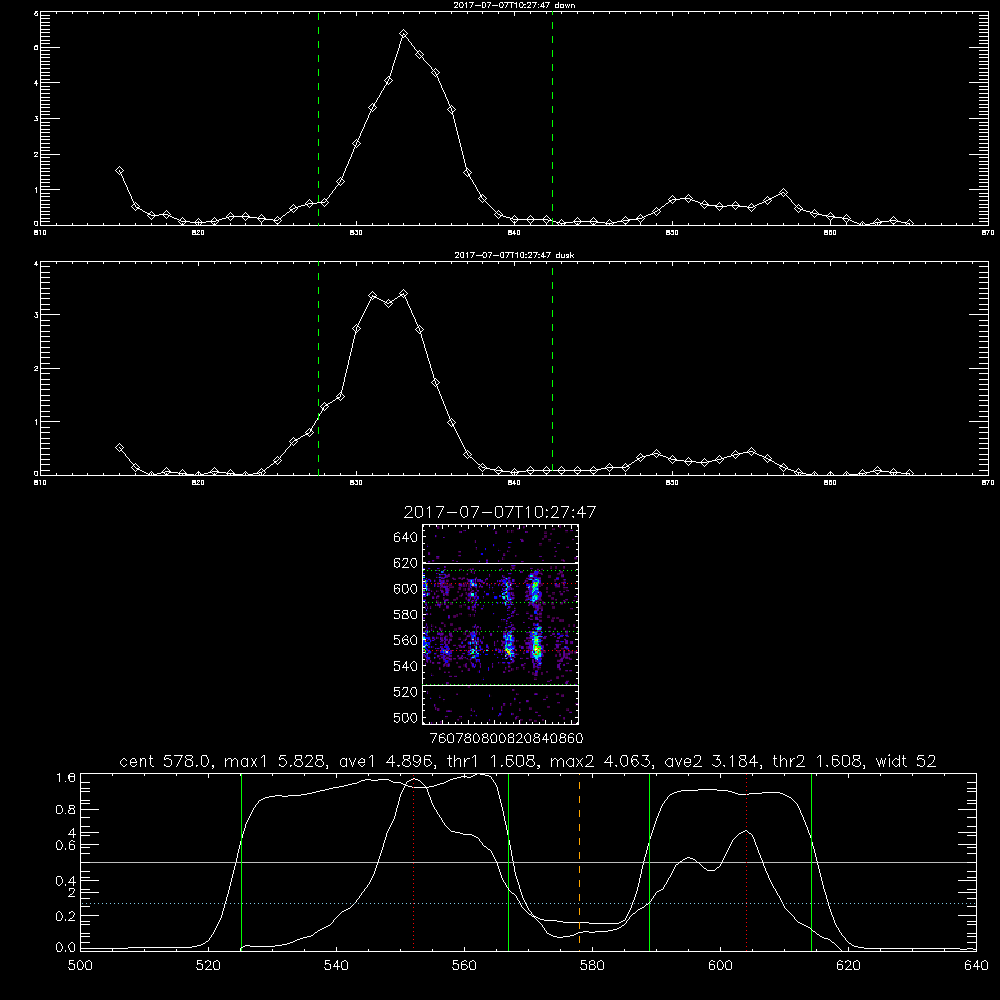This screenshot has height=1000, width=1000.
Task: Click the heatmap x-axis label string 760780800820840860
Action: coord(507,739)
